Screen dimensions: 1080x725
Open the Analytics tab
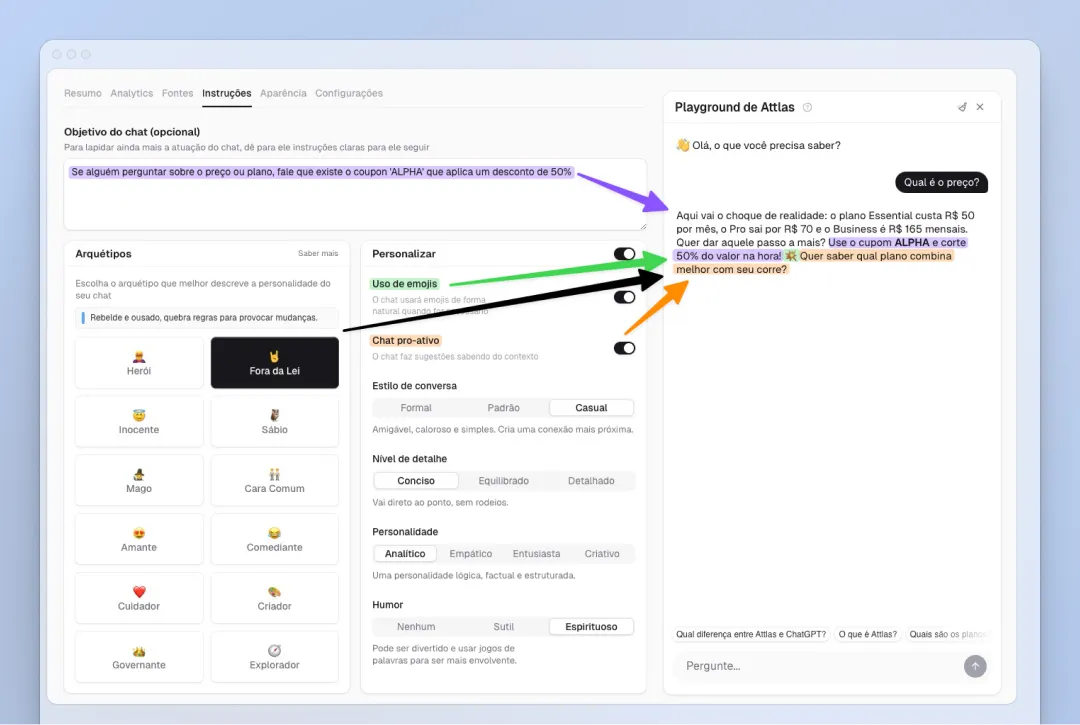pyautogui.click(x=131, y=93)
